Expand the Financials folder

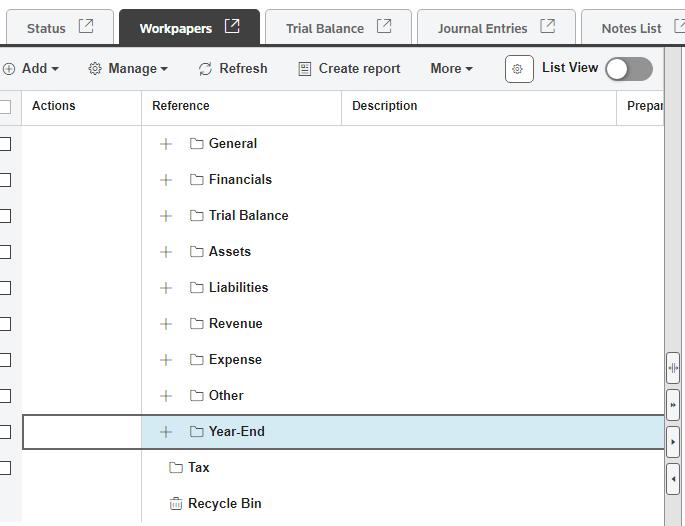(166, 180)
